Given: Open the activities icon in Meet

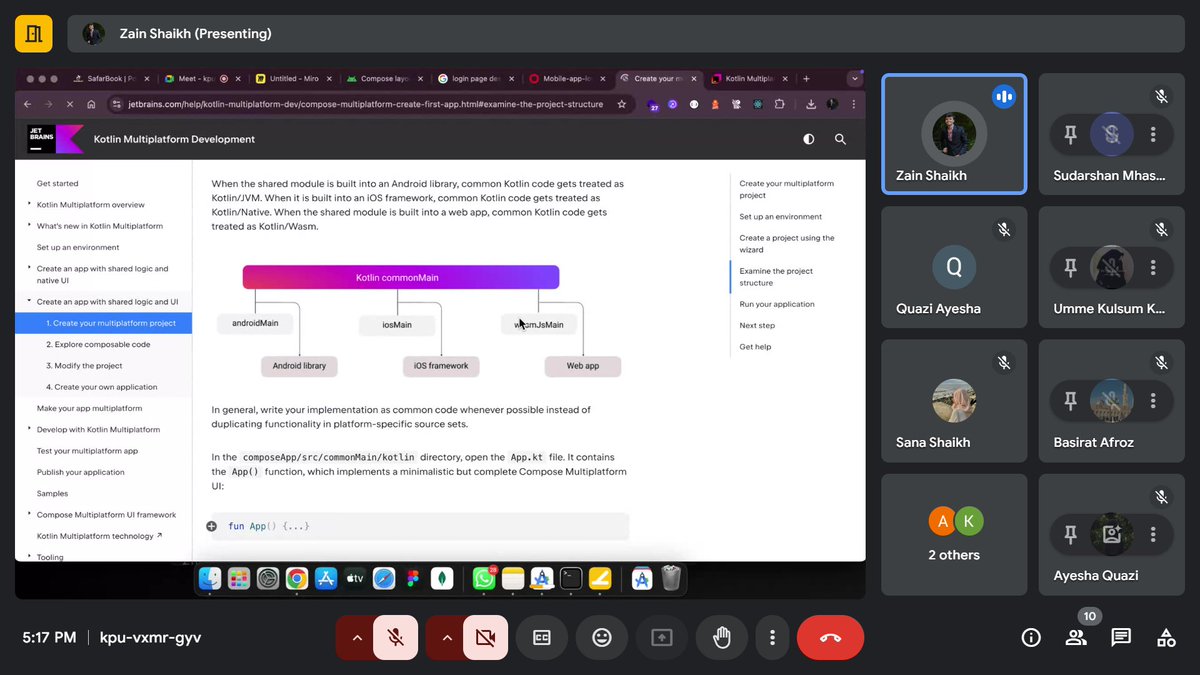Looking at the screenshot, I should coord(1166,637).
